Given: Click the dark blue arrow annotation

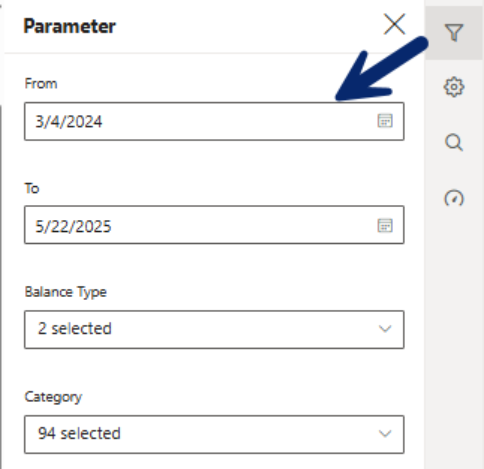Looking at the screenshot, I should [382, 69].
